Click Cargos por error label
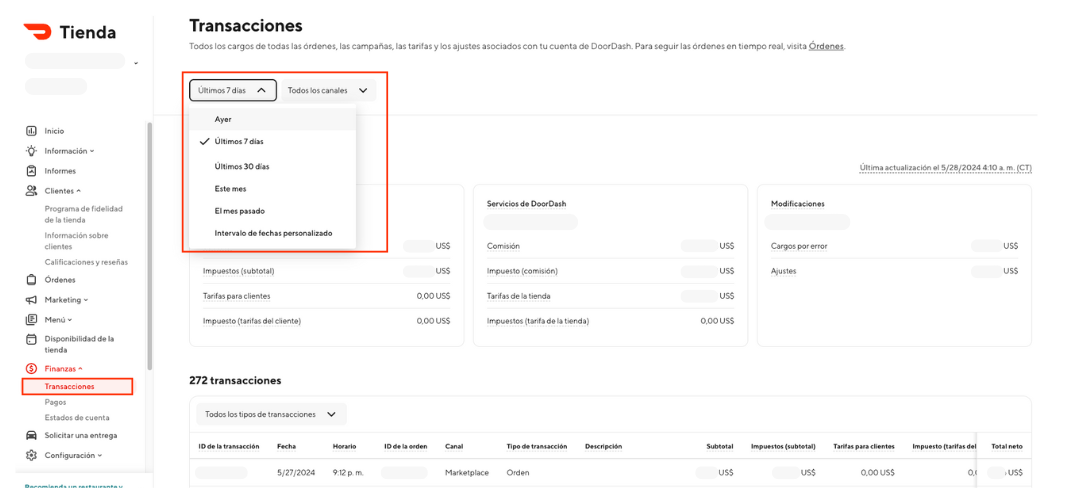Screen dimensions: 1080x500 click(x=799, y=246)
